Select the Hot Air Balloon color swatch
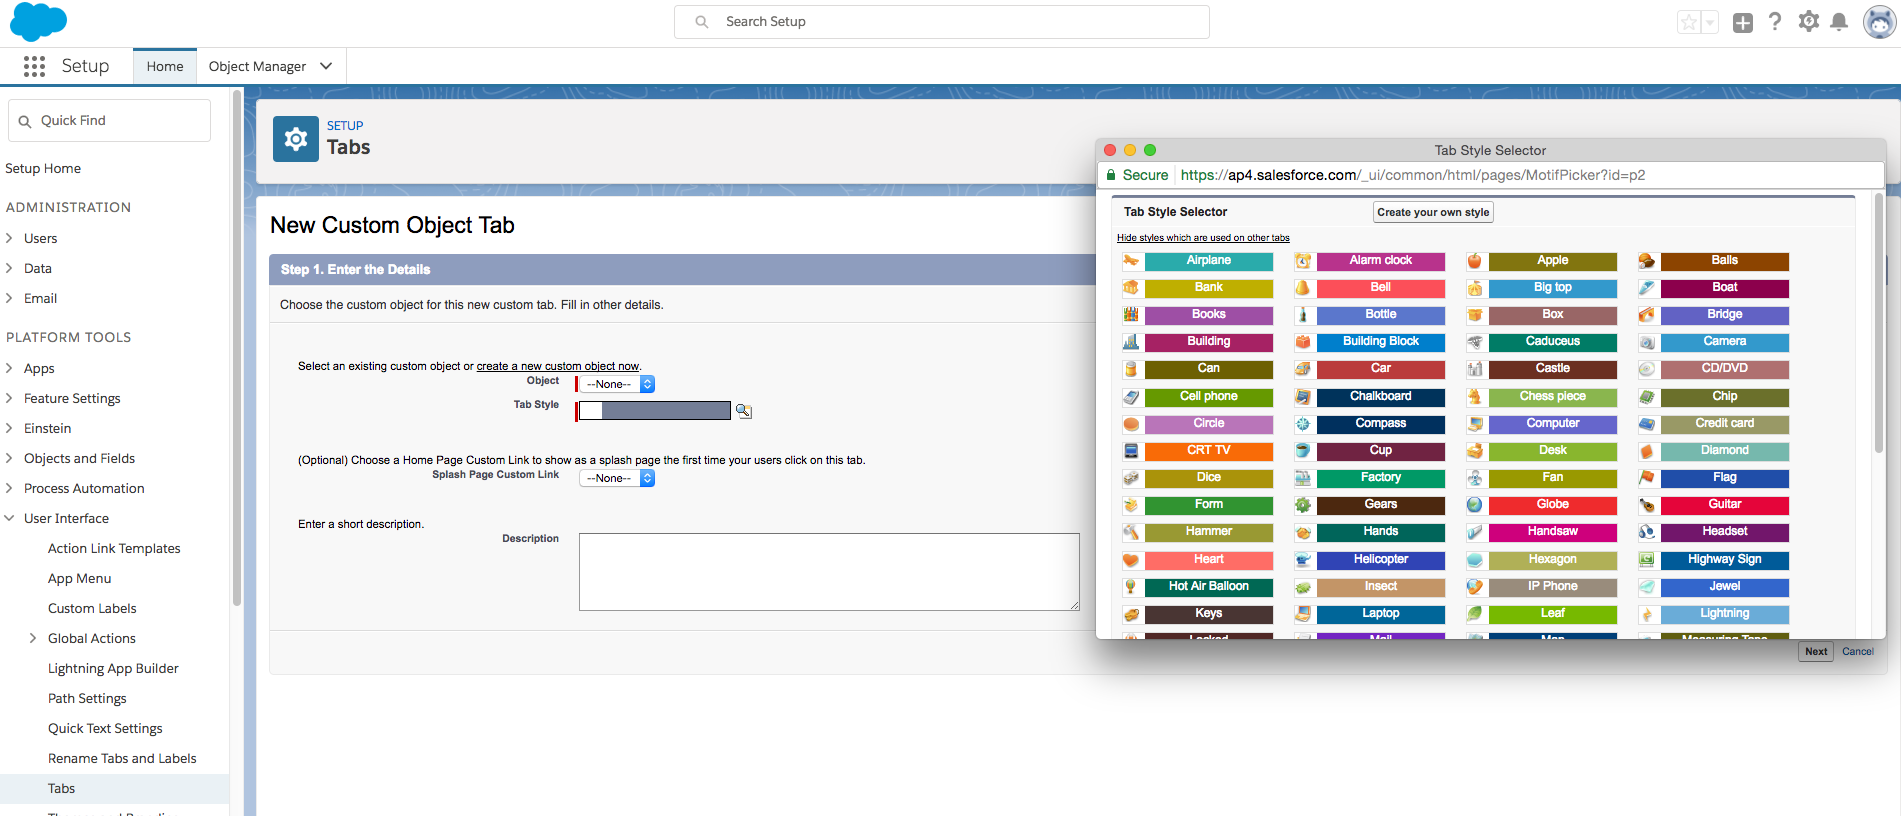 (1209, 587)
